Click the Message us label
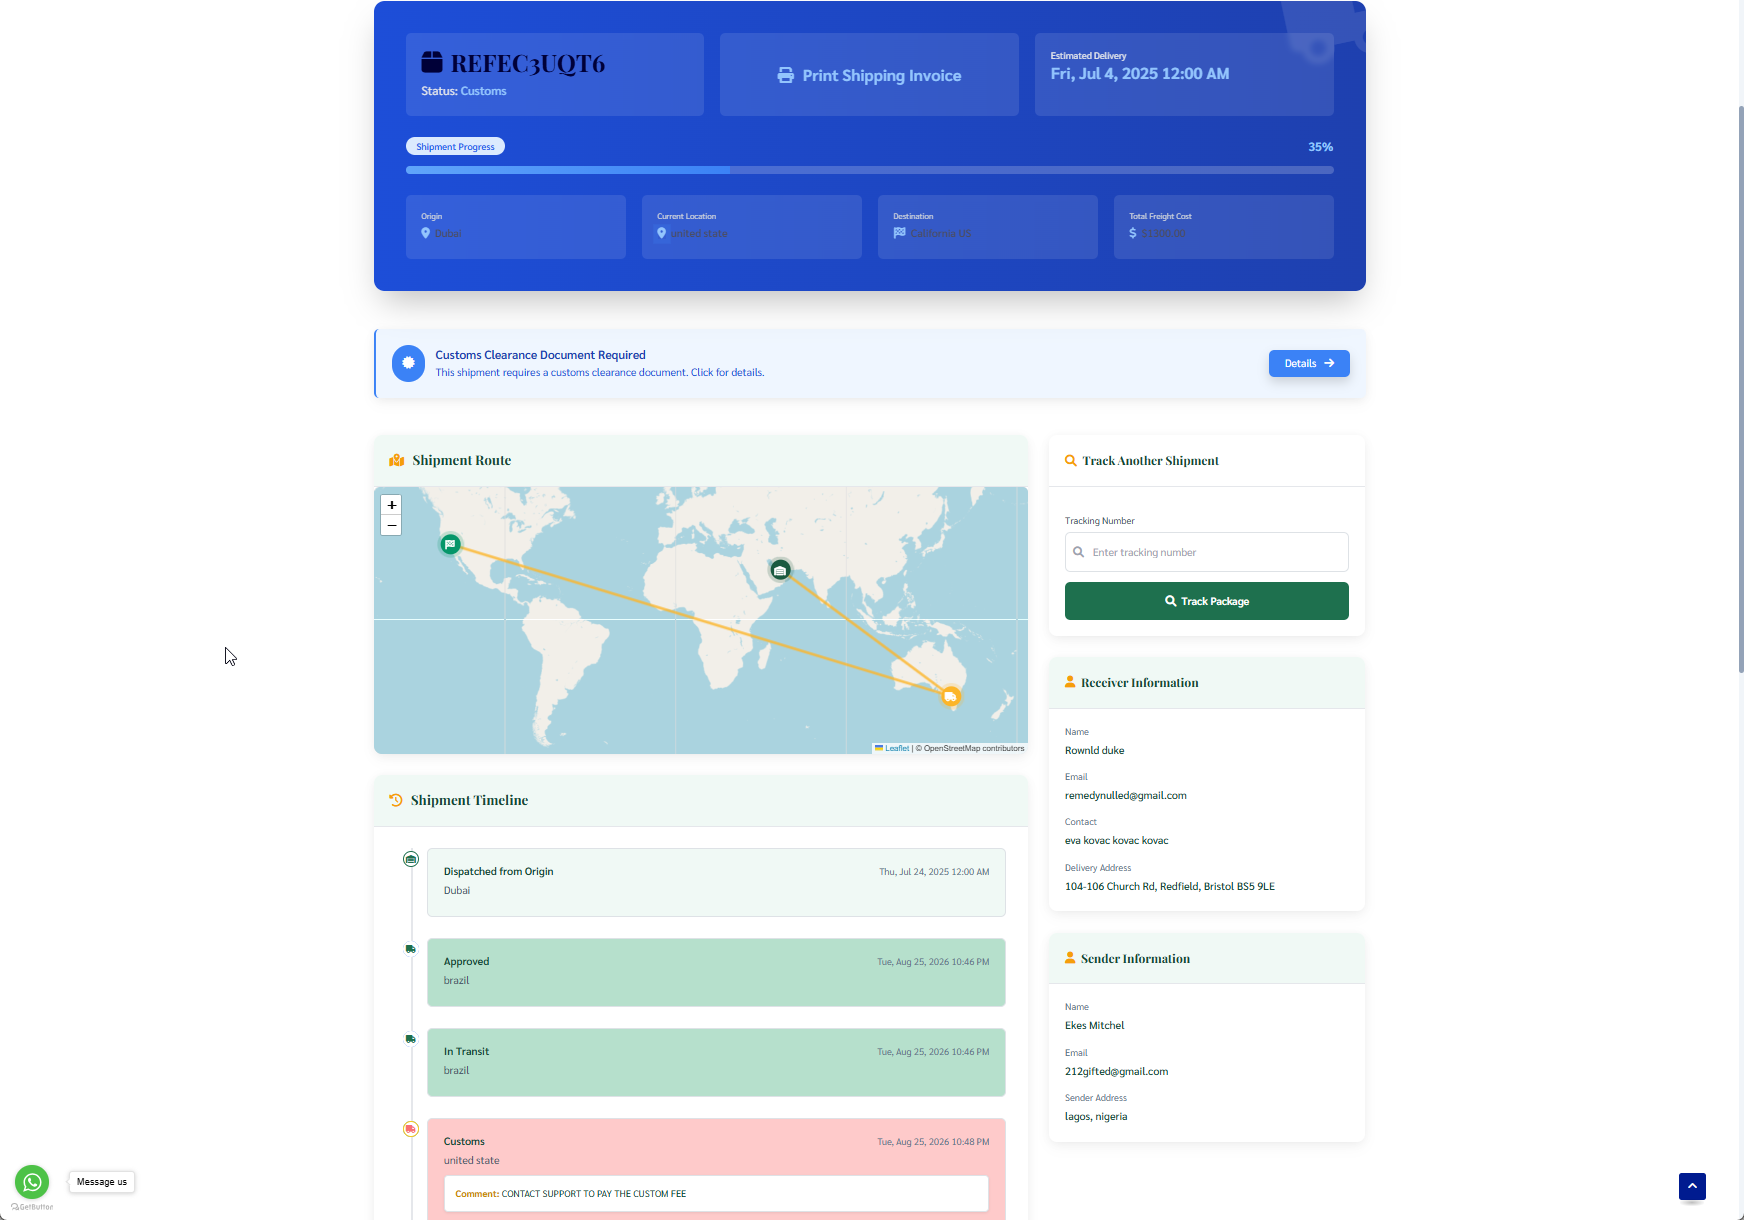This screenshot has height=1220, width=1744. (102, 1182)
